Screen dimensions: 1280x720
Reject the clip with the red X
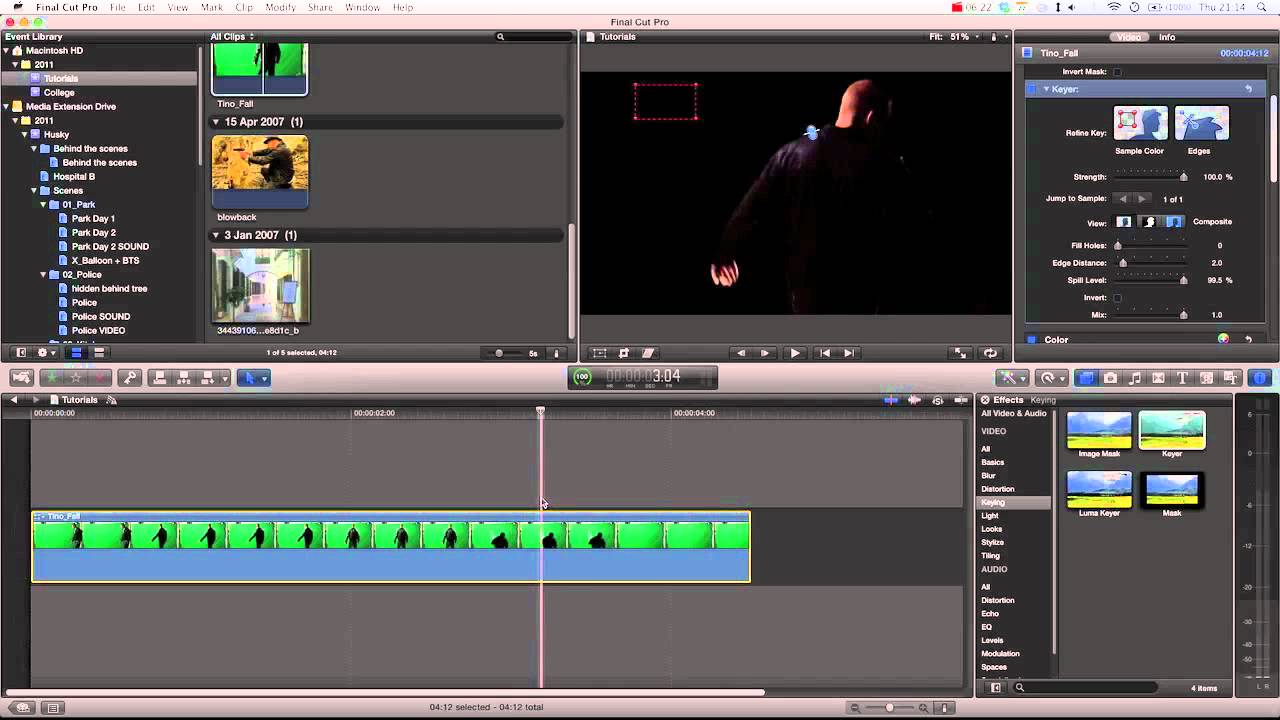(x=100, y=378)
